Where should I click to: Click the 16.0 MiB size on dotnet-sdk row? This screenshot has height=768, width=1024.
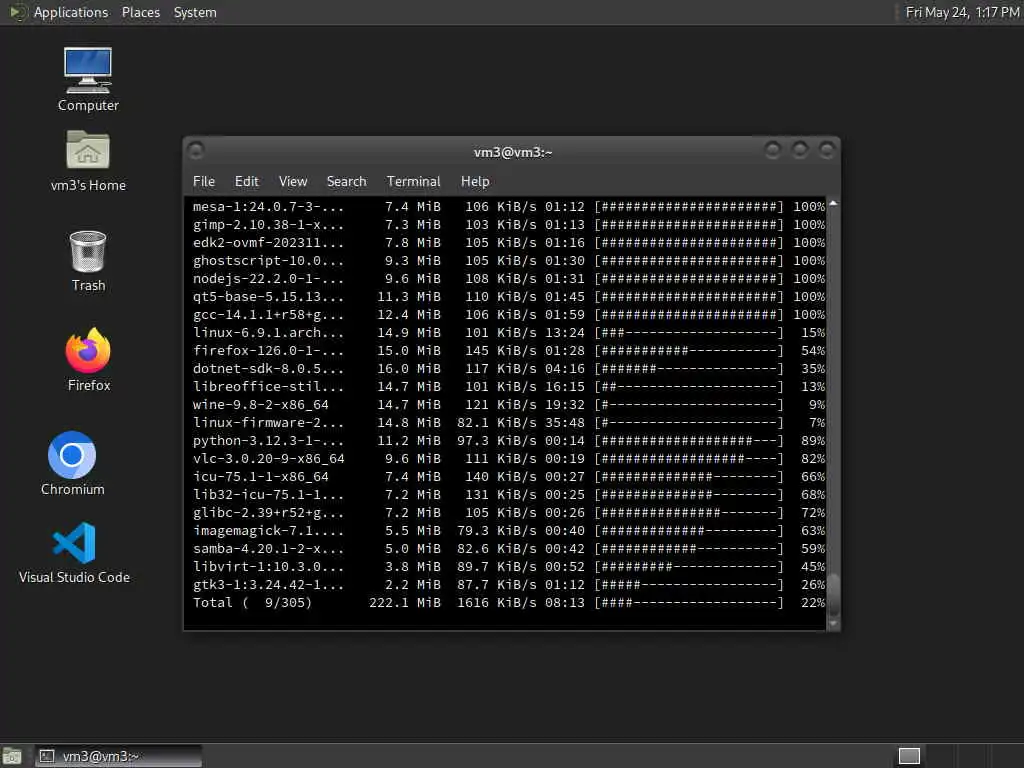(408, 368)
